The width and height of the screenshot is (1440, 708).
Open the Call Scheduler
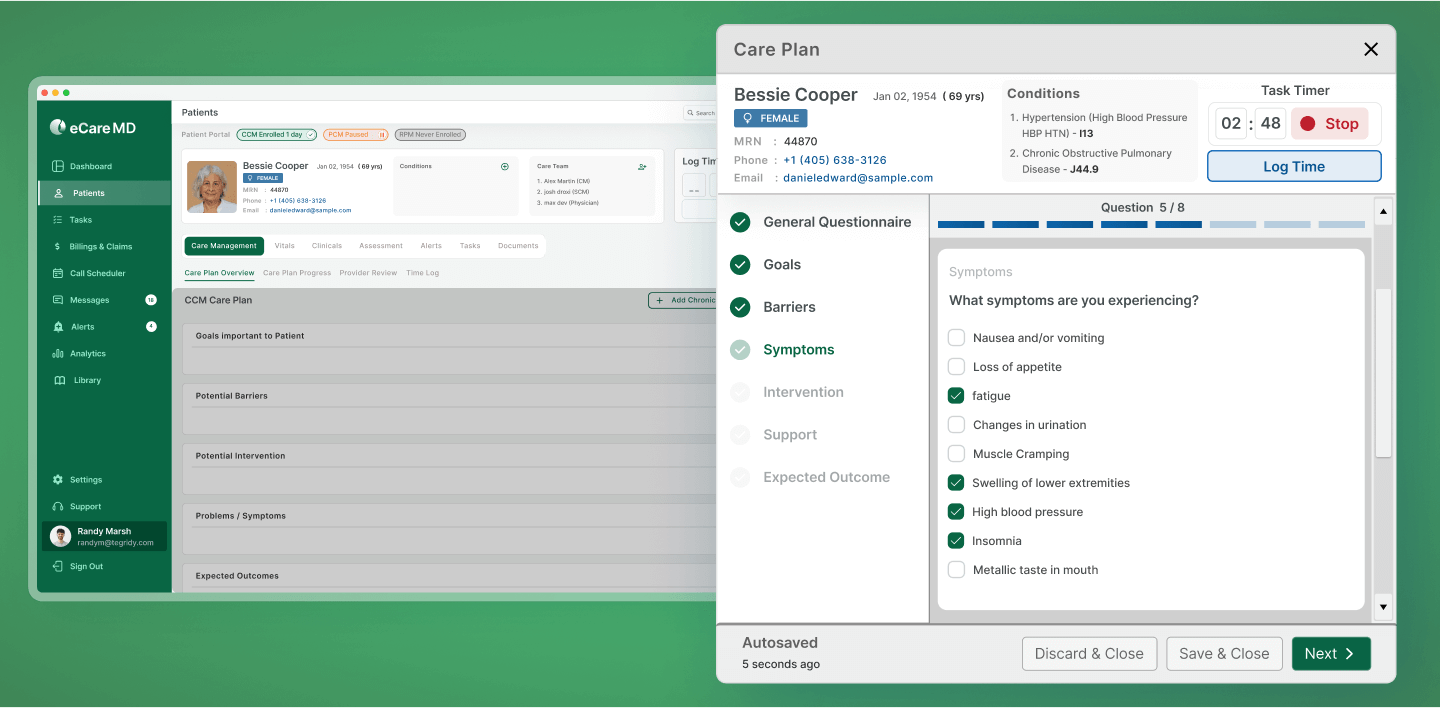(96, 272)
